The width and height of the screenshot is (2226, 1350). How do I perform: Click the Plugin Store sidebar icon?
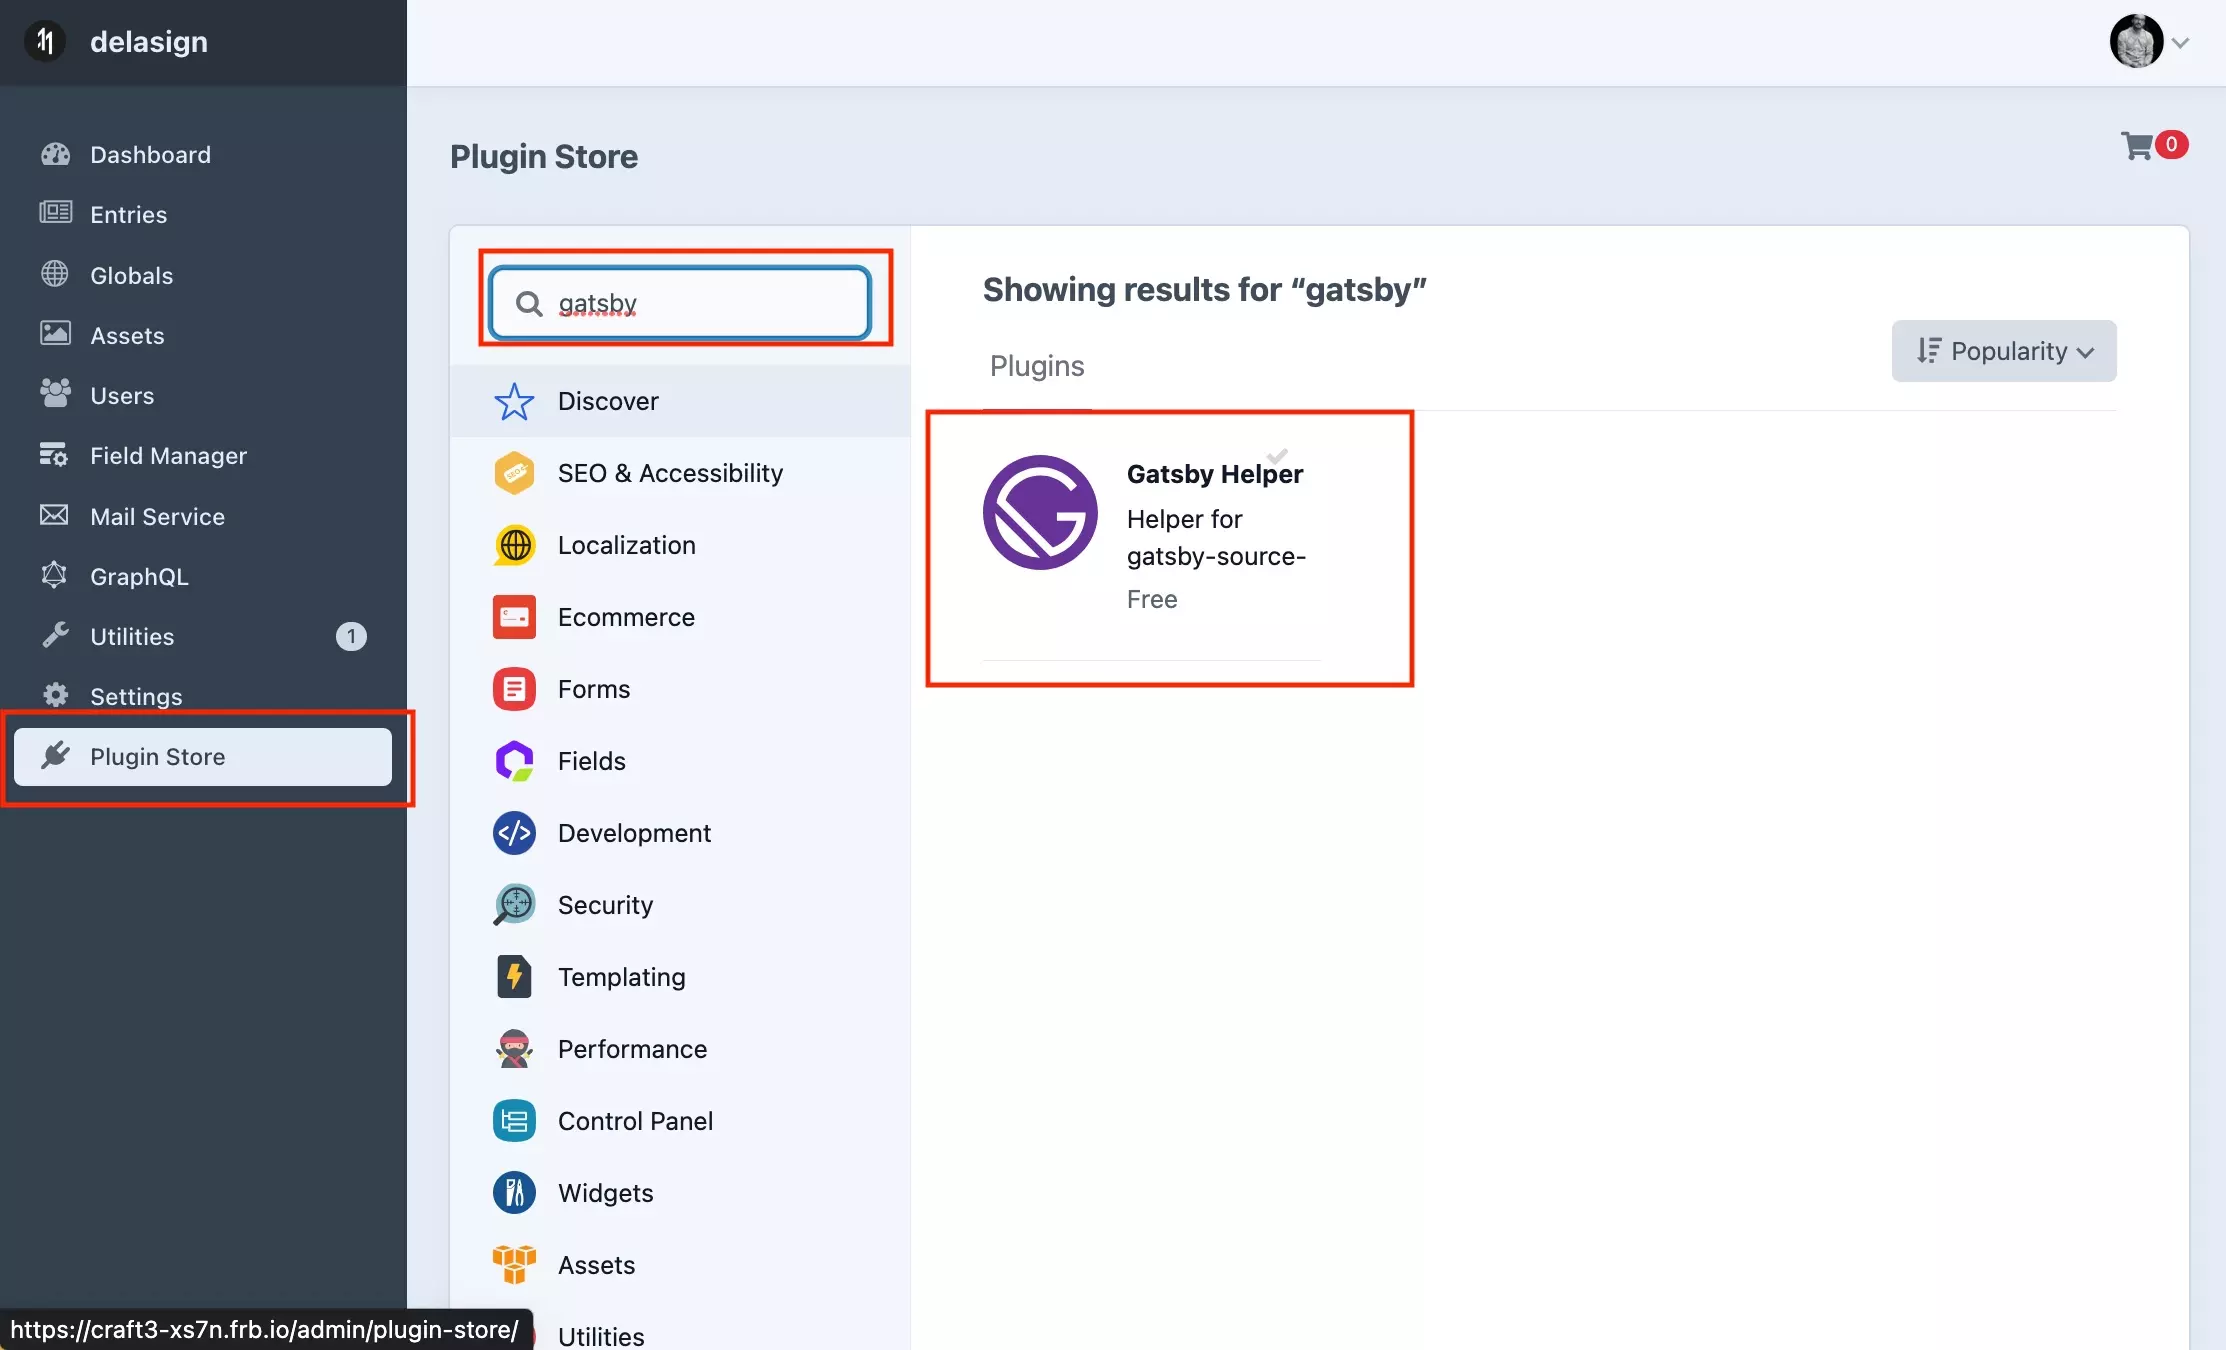click(56, 755)
